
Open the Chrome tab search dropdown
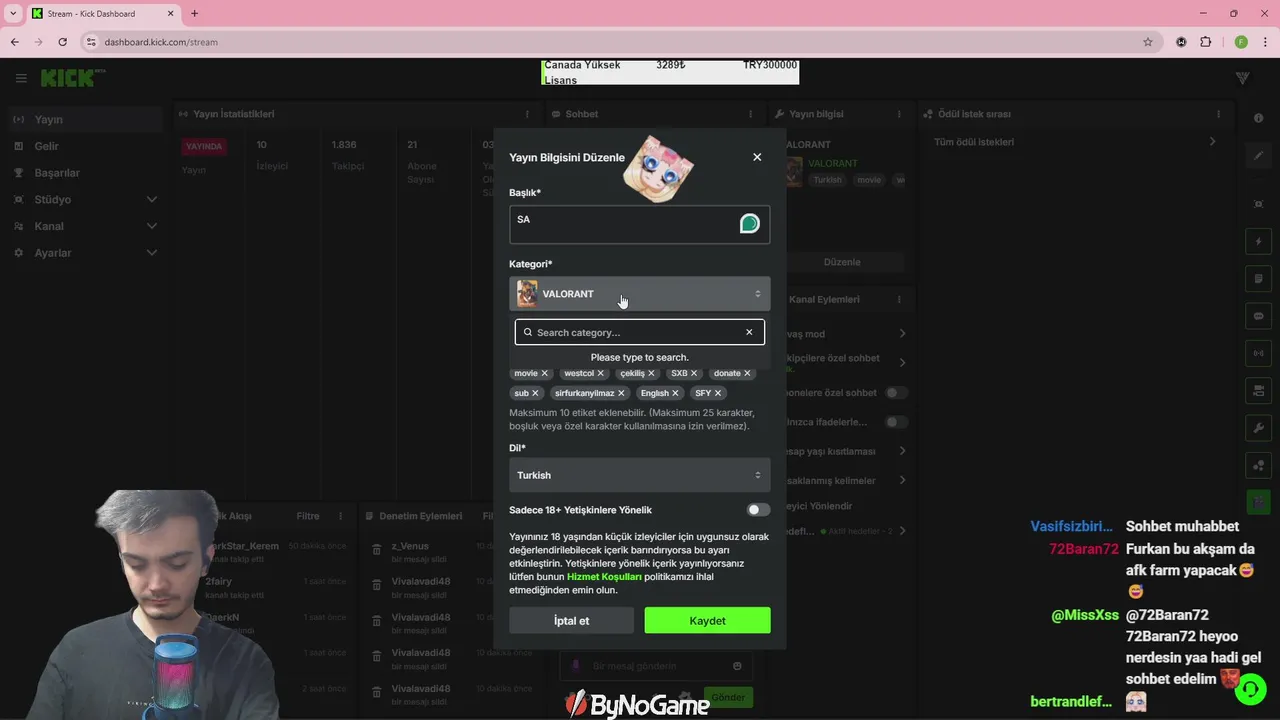tap(13, 14)
